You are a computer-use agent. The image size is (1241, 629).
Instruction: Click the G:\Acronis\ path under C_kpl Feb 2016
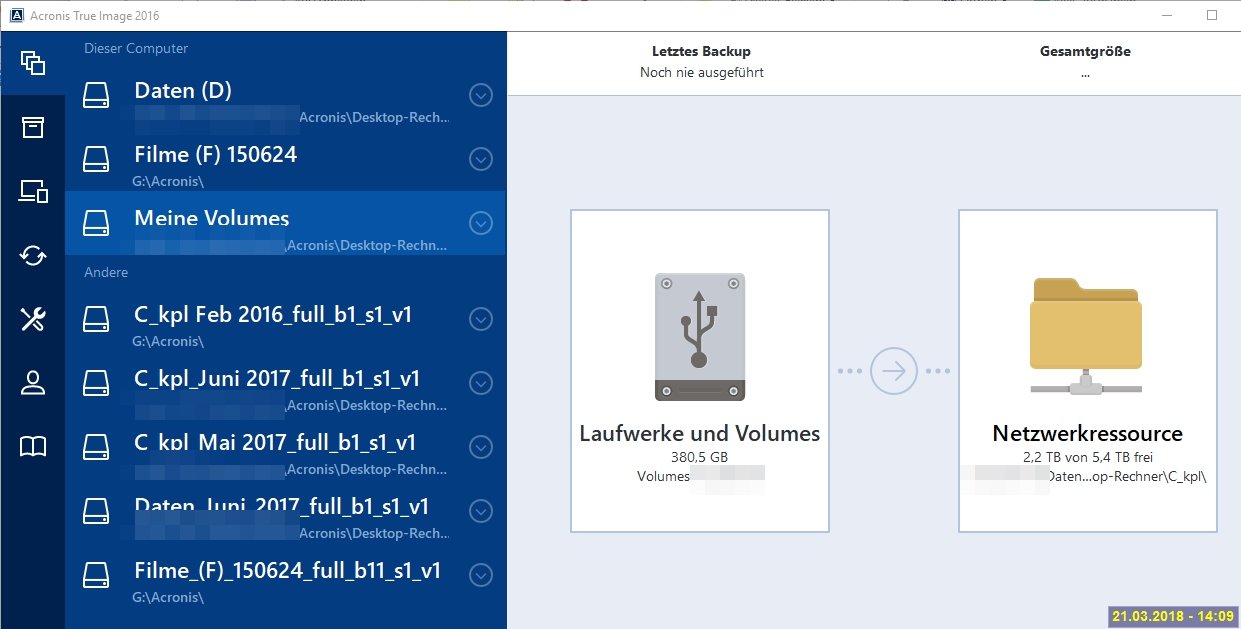point(168,341)
